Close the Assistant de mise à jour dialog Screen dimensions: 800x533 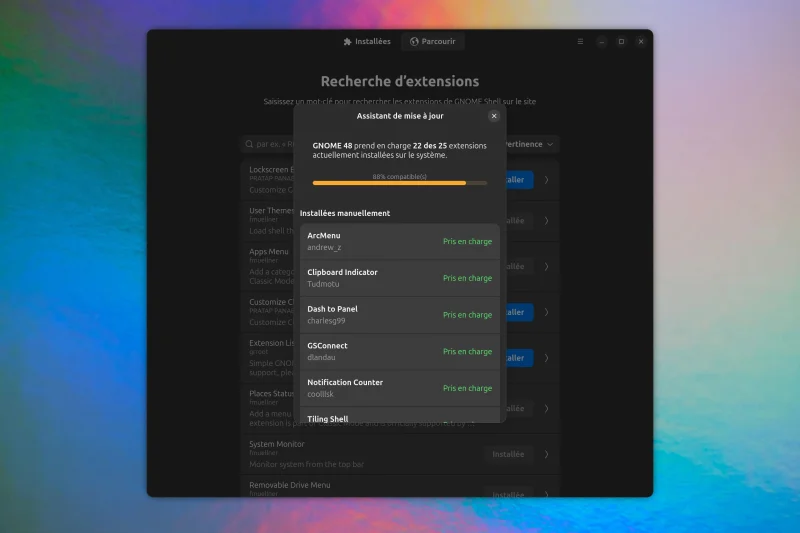493,116
